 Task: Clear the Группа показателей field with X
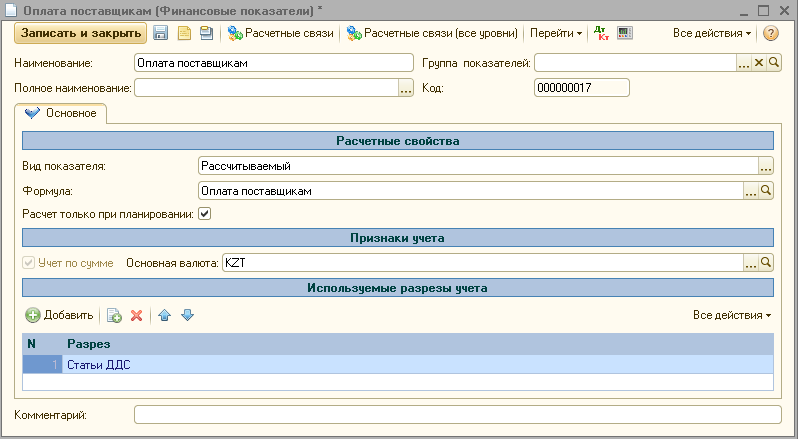click(758, 63)
